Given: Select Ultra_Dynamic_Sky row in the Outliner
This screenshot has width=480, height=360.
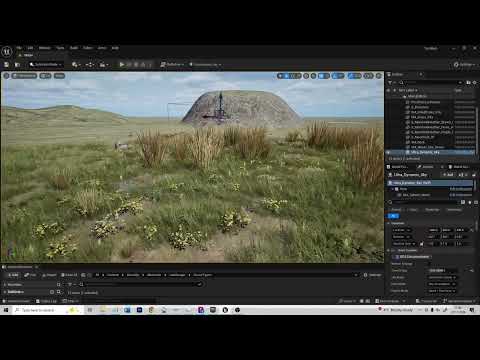Looking at the screenshot, I should point(431,152).
